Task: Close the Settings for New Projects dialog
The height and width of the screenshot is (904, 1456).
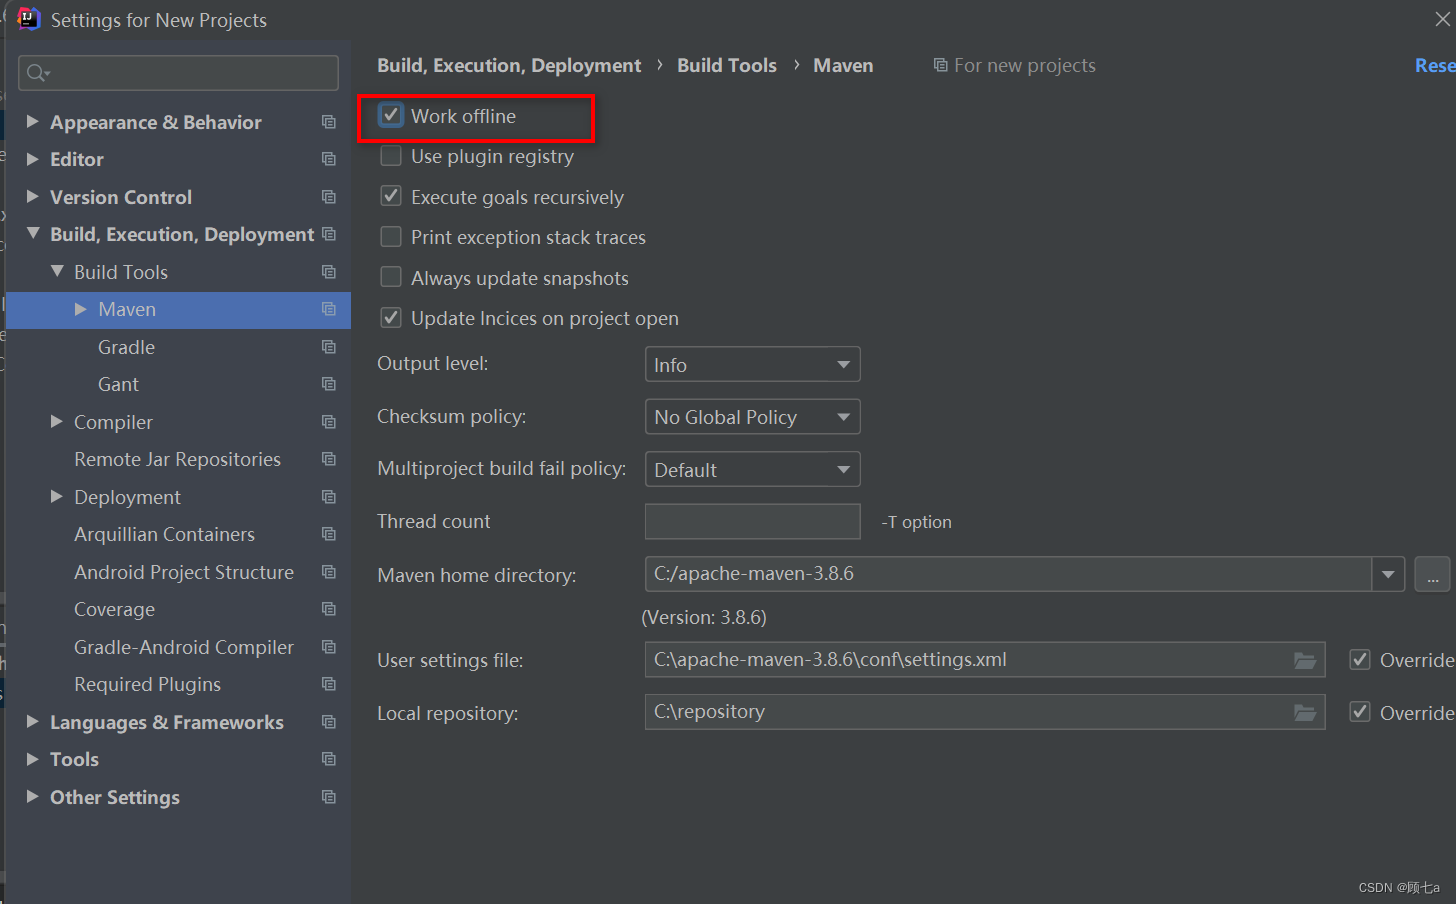Action: point(1443,19)
